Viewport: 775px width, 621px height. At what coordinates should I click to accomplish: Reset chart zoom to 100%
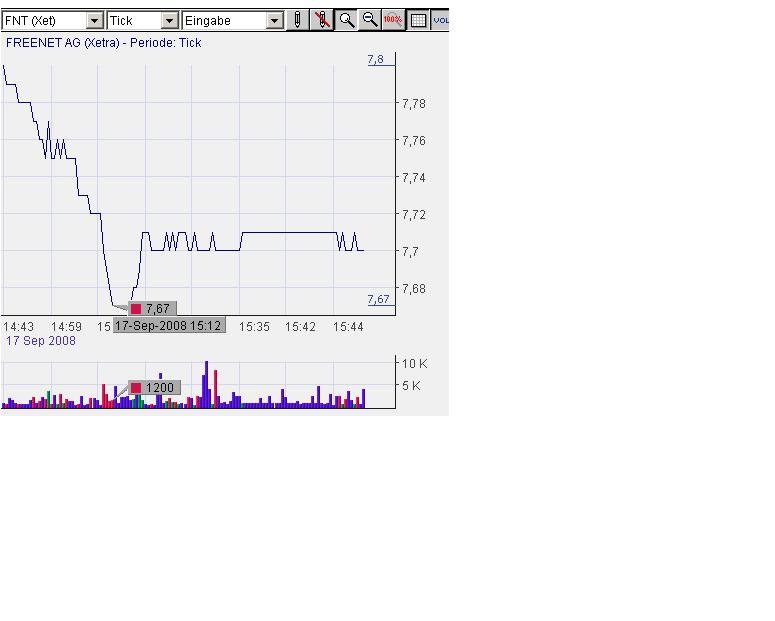tap(393, 20)
